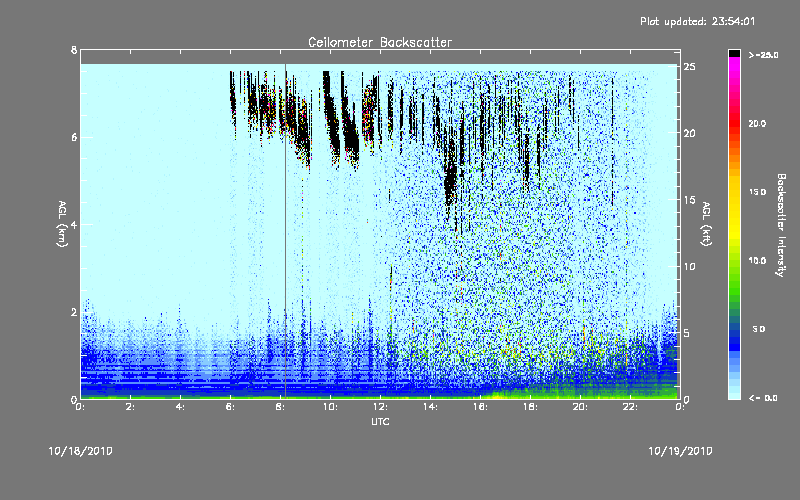Click the 5 kft tick label
Viewport: 800px width, 500px height.
click(687, 333)
